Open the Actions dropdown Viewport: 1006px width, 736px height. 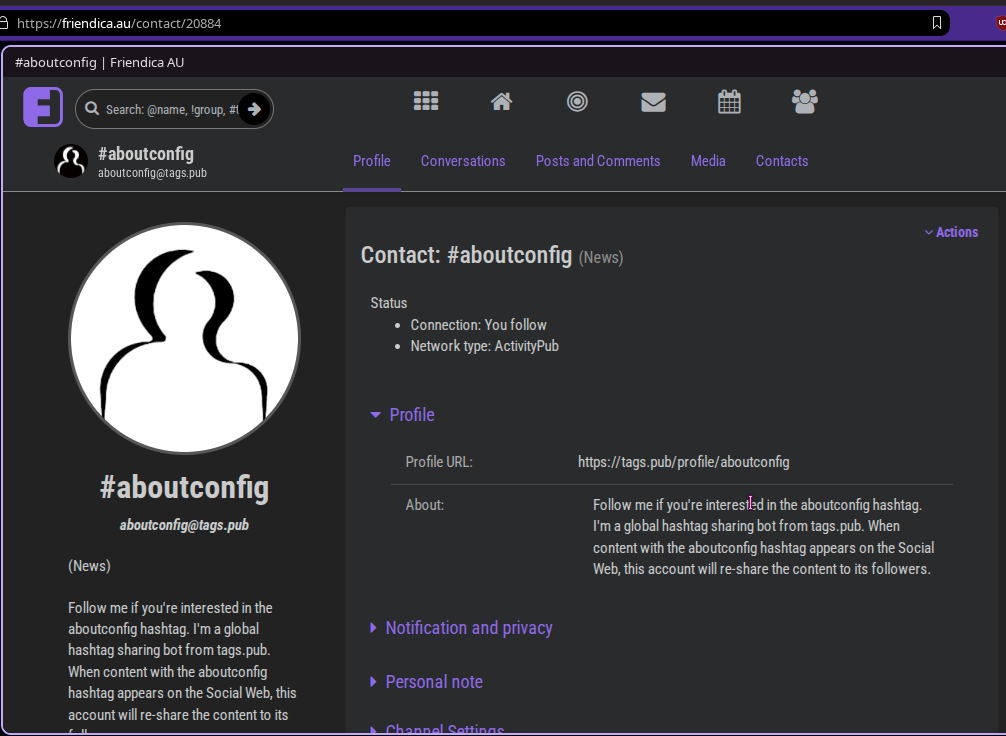(950, 232)
